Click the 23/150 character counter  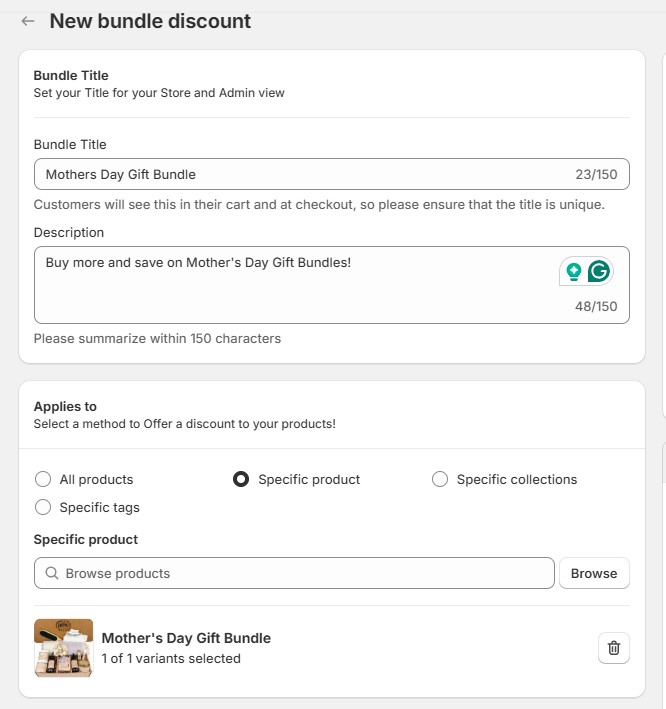tap(596, 175)
